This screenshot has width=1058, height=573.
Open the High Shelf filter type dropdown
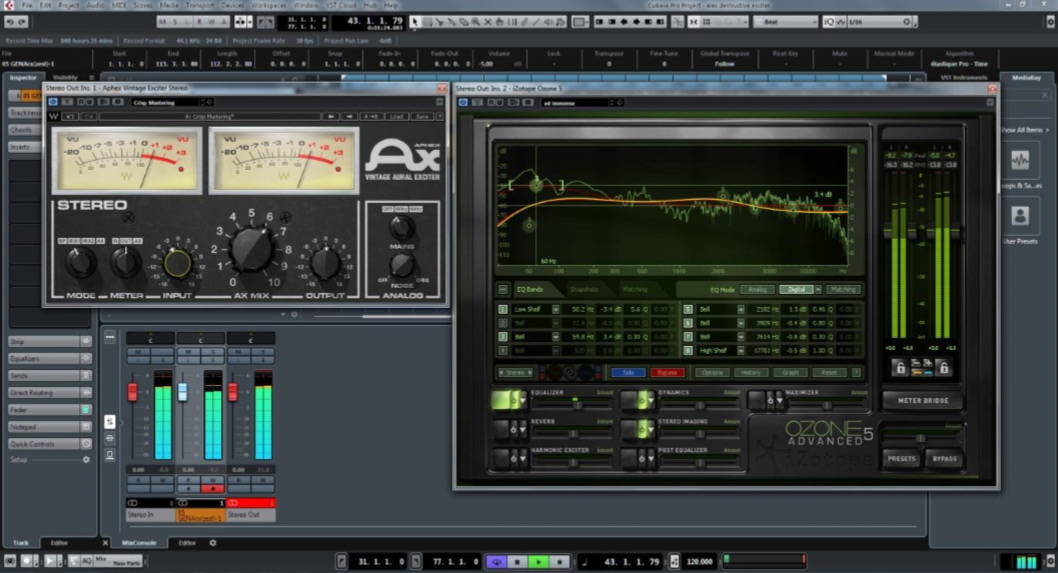click(x=740, y=350)
